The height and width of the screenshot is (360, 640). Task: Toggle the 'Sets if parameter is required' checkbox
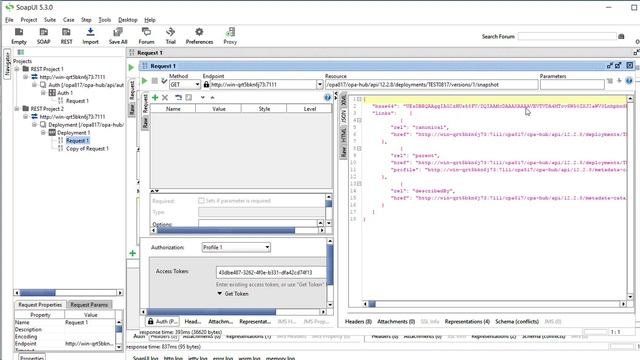(201, 200)
